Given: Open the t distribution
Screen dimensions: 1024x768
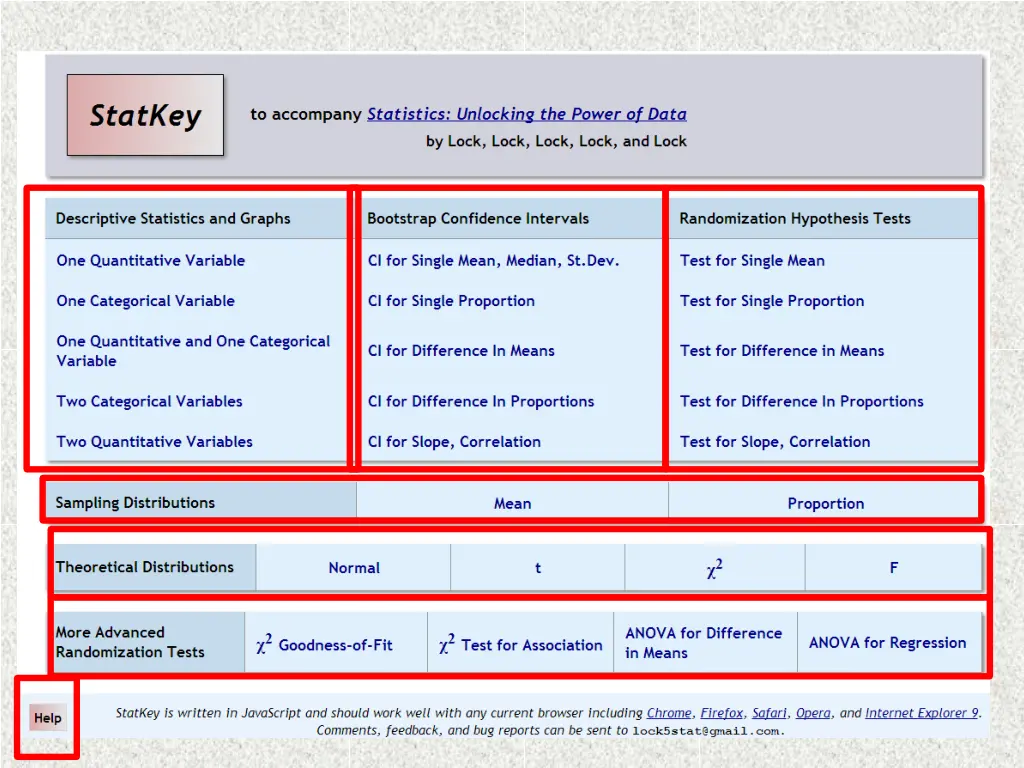Looking at the screenshot, I should coord(538,568).
